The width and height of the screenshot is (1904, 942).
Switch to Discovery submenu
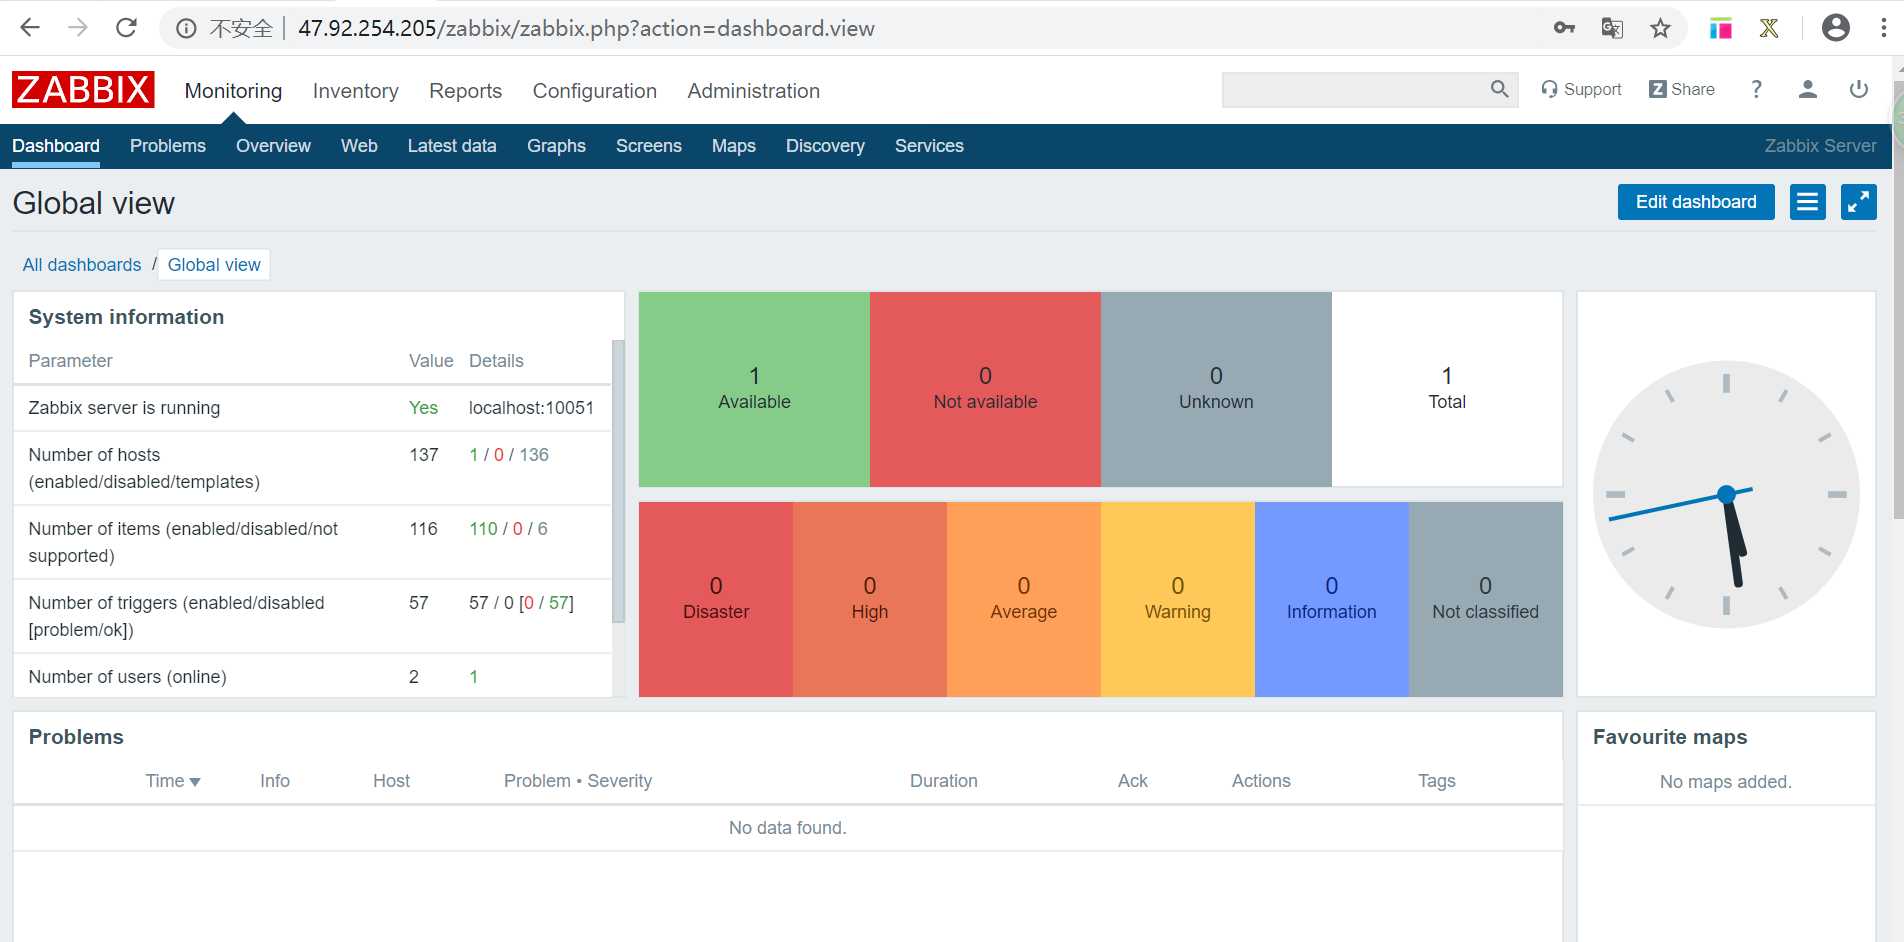point(825,146)
